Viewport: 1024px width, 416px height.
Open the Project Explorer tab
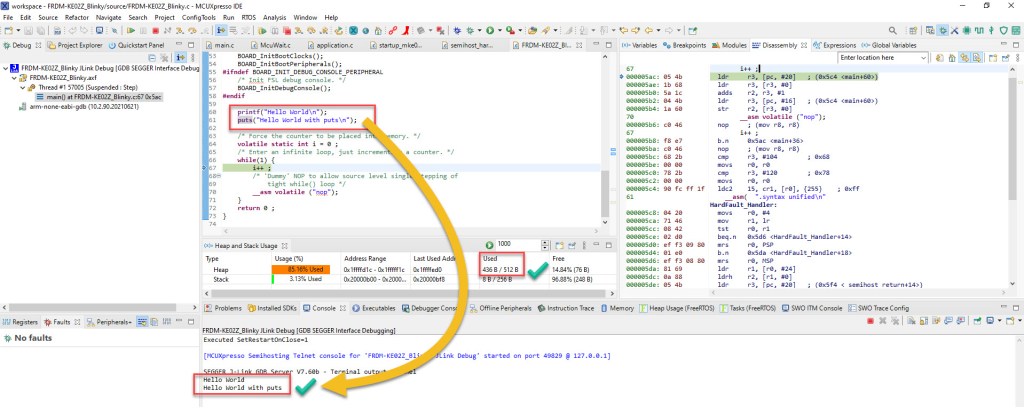[78, 45]
